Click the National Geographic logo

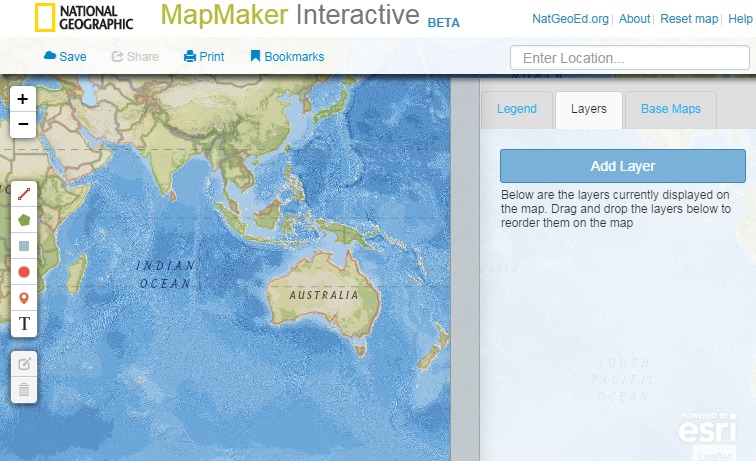[x=84, y=18]
